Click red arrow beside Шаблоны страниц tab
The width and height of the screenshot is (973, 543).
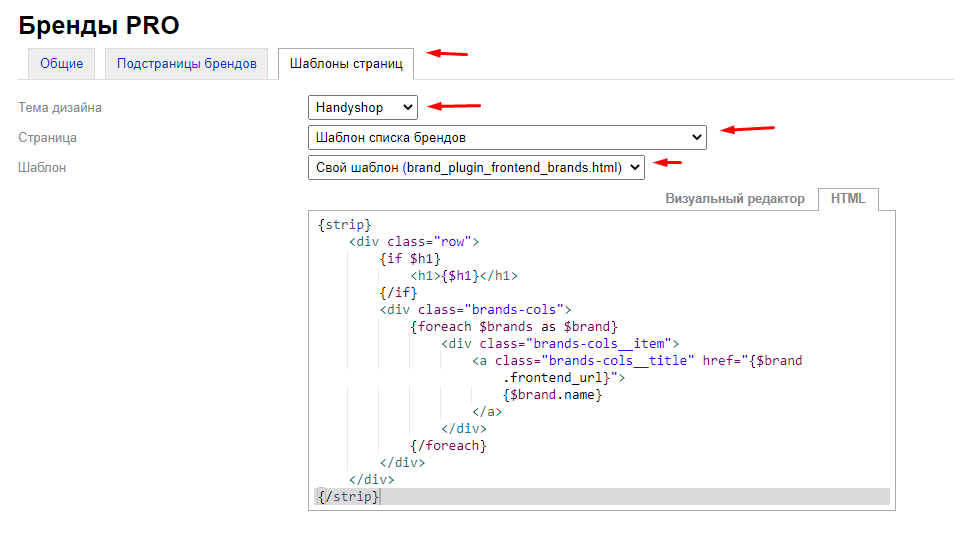(447, 53)
